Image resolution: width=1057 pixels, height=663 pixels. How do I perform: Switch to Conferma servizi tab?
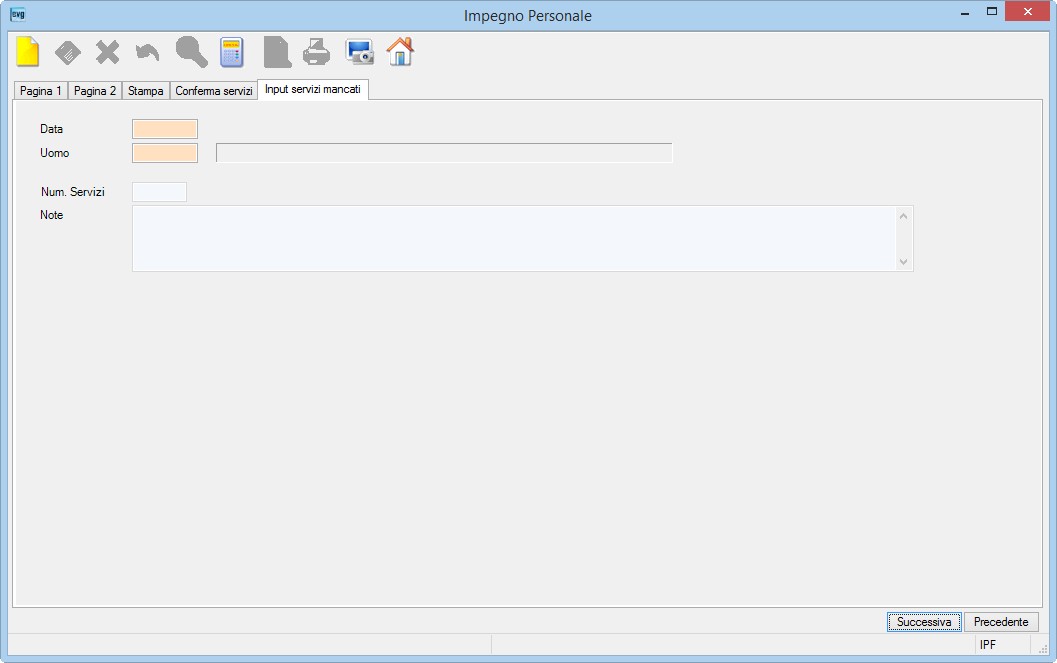(214, 90)
